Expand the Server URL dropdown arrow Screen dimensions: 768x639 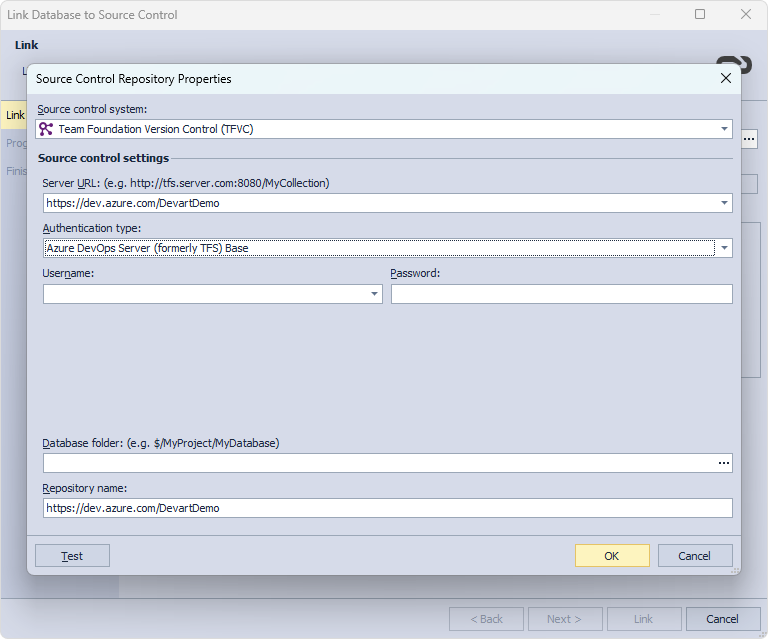724,203
